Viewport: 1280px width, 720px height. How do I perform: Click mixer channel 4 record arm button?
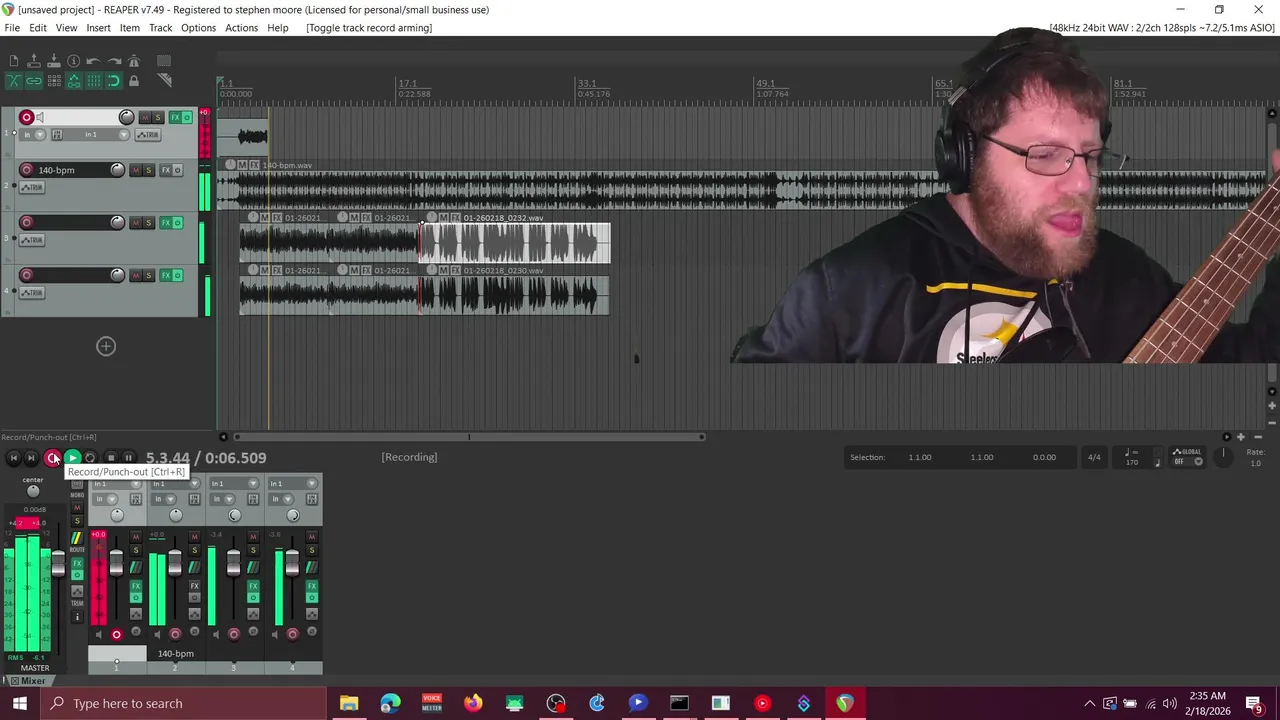pos(293,635)
